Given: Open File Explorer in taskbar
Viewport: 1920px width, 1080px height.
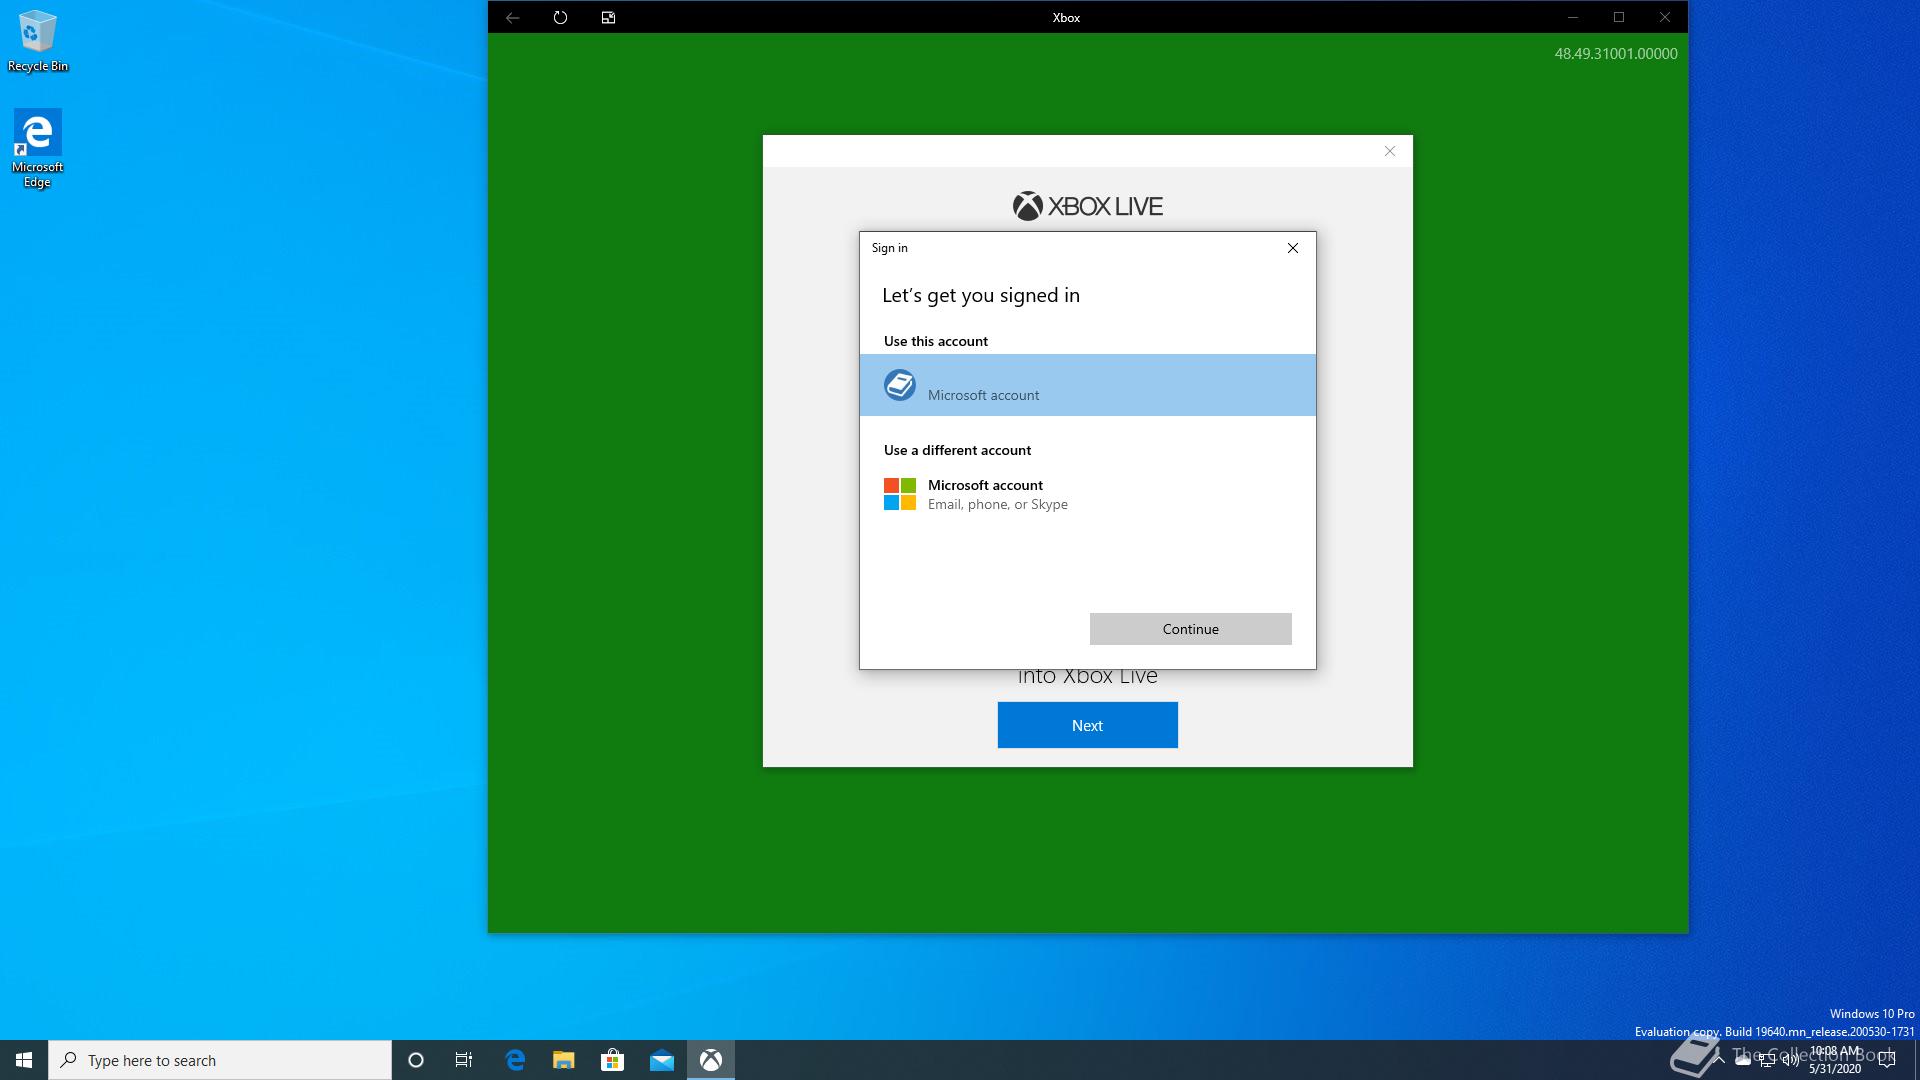Looking at the screenshot, I should point(564,1060).
